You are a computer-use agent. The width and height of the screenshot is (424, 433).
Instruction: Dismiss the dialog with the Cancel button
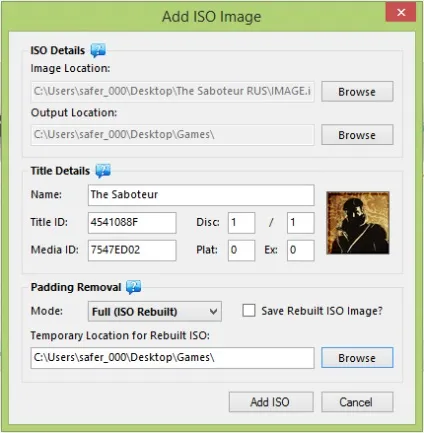(x=357, y=402)
